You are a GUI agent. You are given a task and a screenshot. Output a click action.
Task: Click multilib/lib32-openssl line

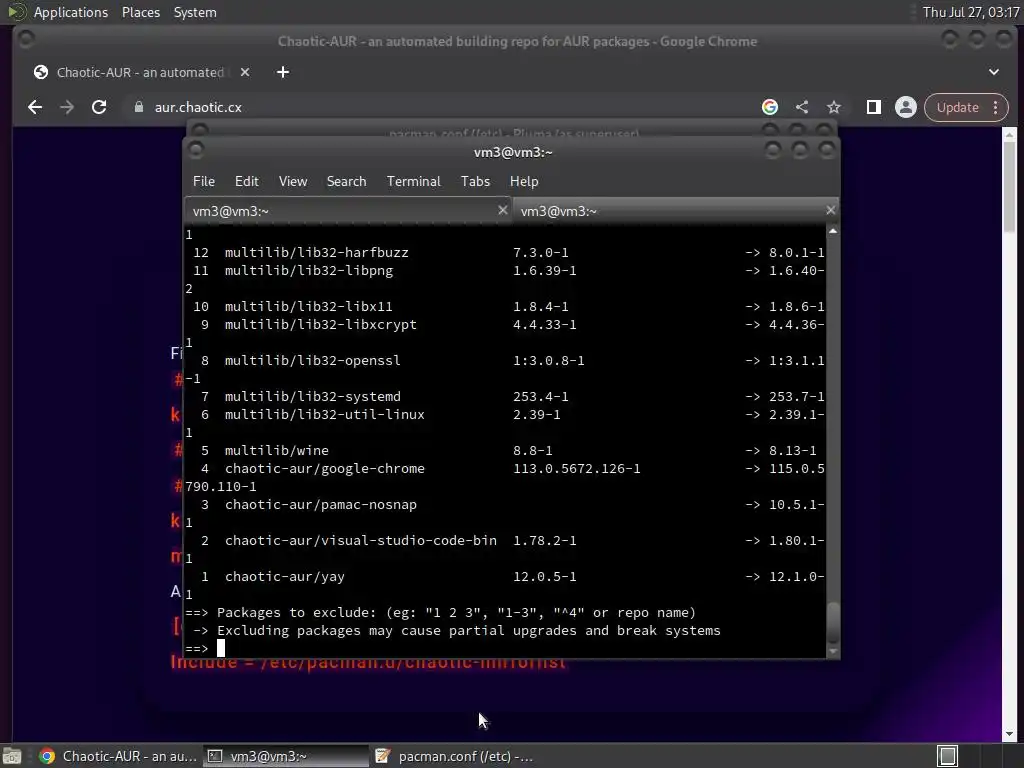tap(505, 360)
